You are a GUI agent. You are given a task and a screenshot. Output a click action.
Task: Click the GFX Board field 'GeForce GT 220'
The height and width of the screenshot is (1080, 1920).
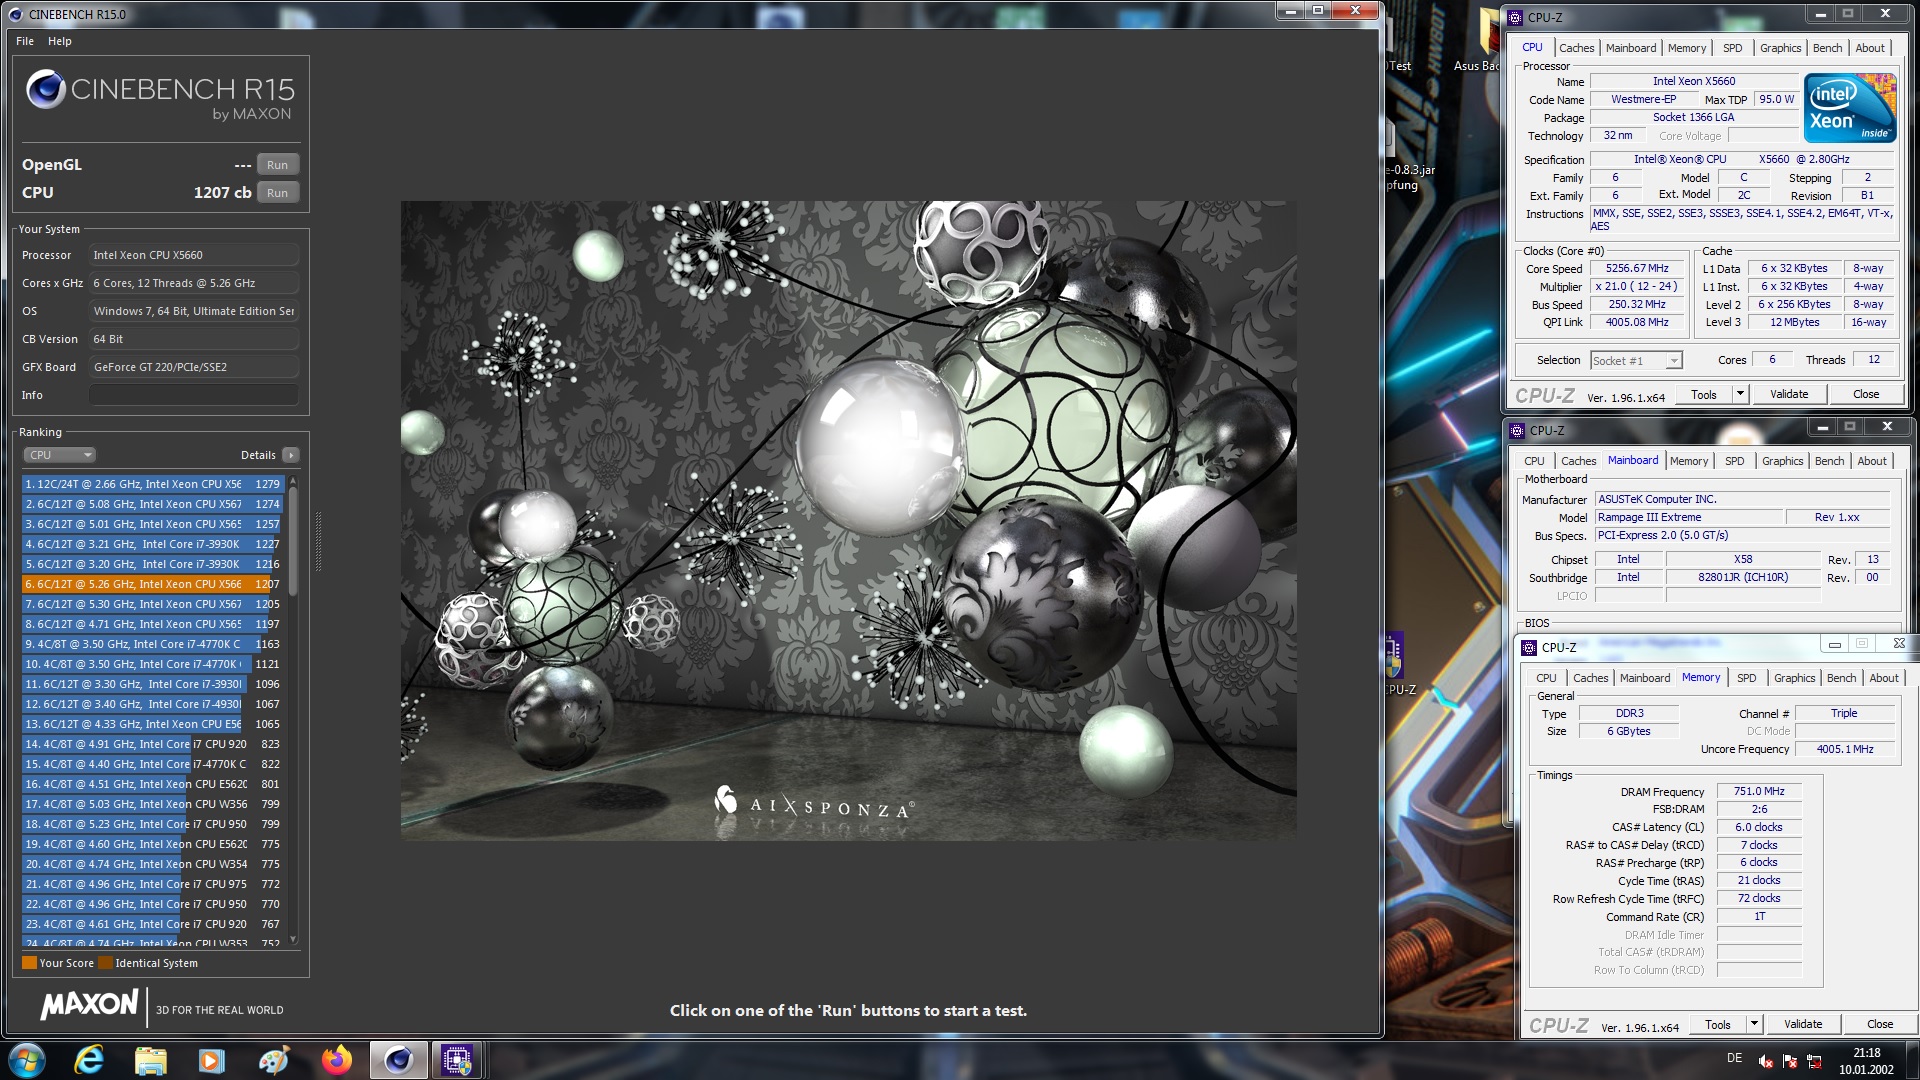(x=194, y=367)
